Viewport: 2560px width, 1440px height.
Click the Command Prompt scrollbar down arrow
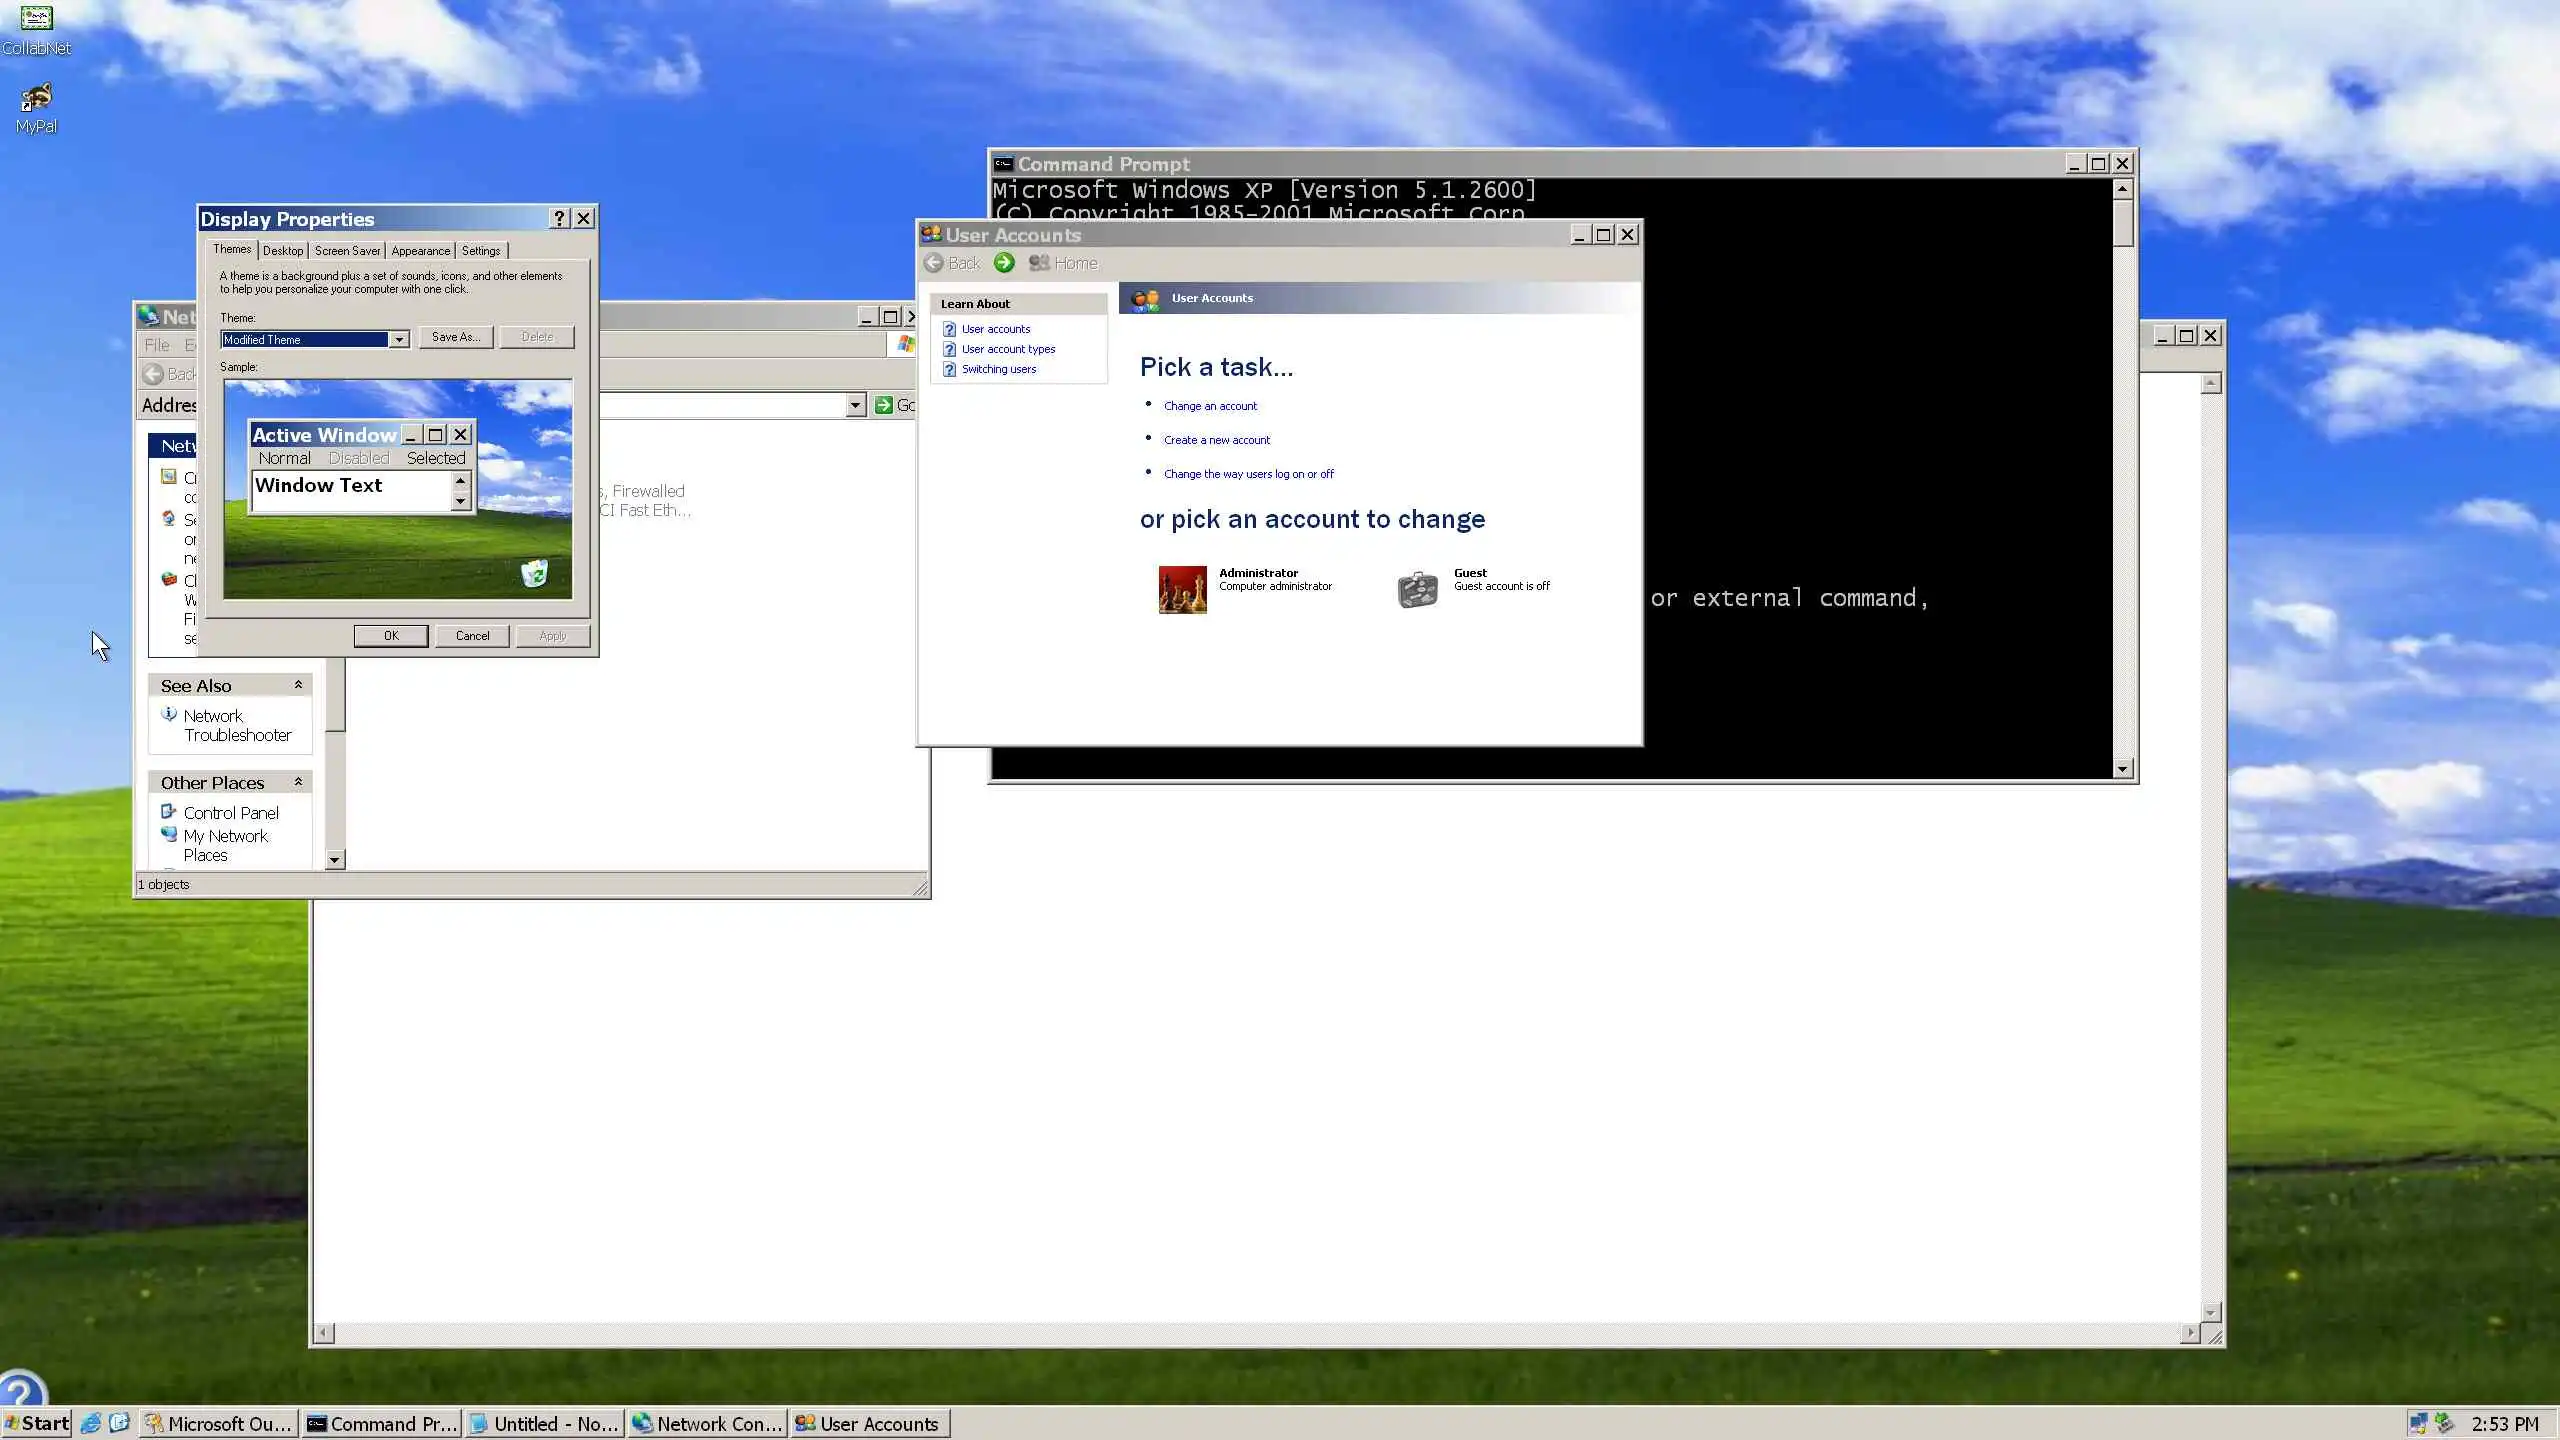click(2122, 768)
